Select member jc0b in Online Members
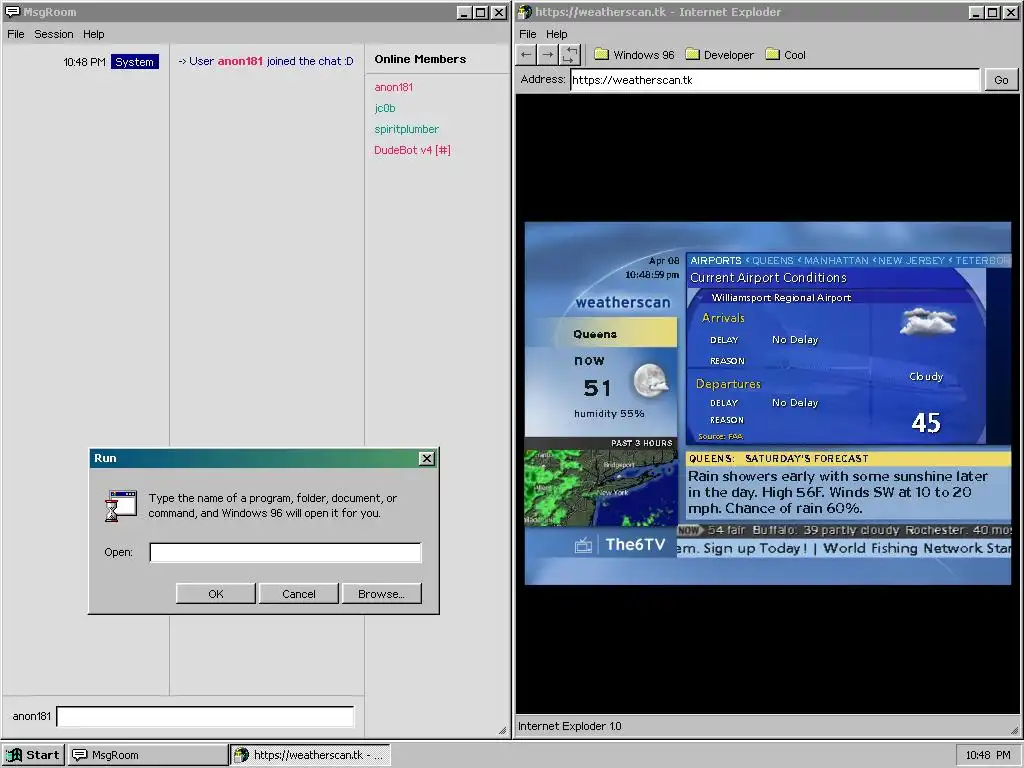The width and height of the screenshot is (1024, 768). point(385,108)
